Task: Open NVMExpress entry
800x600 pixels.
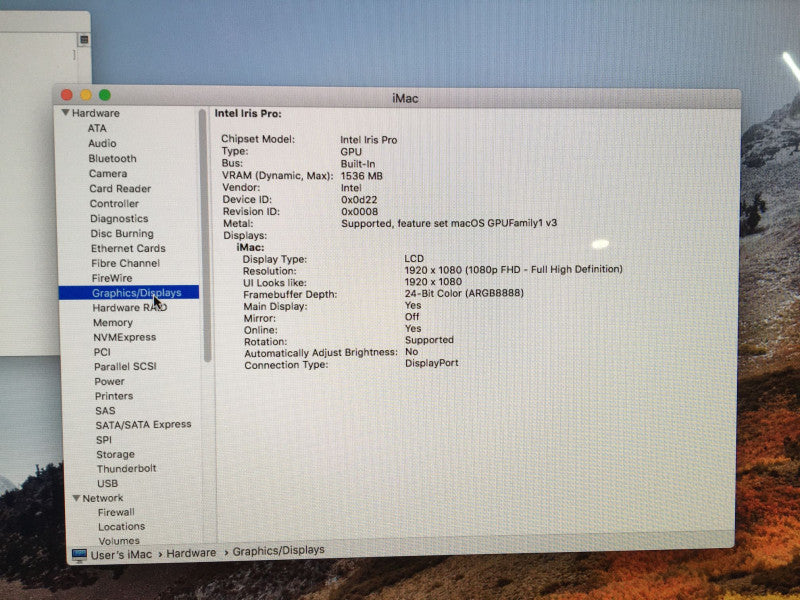Action: coord(124,337)
